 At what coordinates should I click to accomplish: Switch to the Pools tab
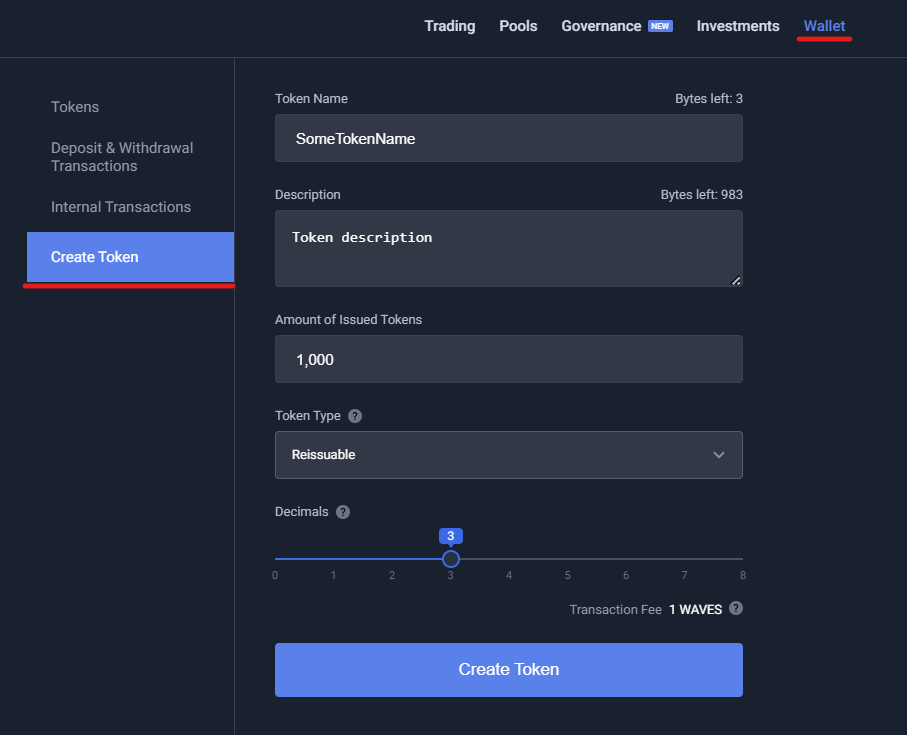tap(518, 26)
